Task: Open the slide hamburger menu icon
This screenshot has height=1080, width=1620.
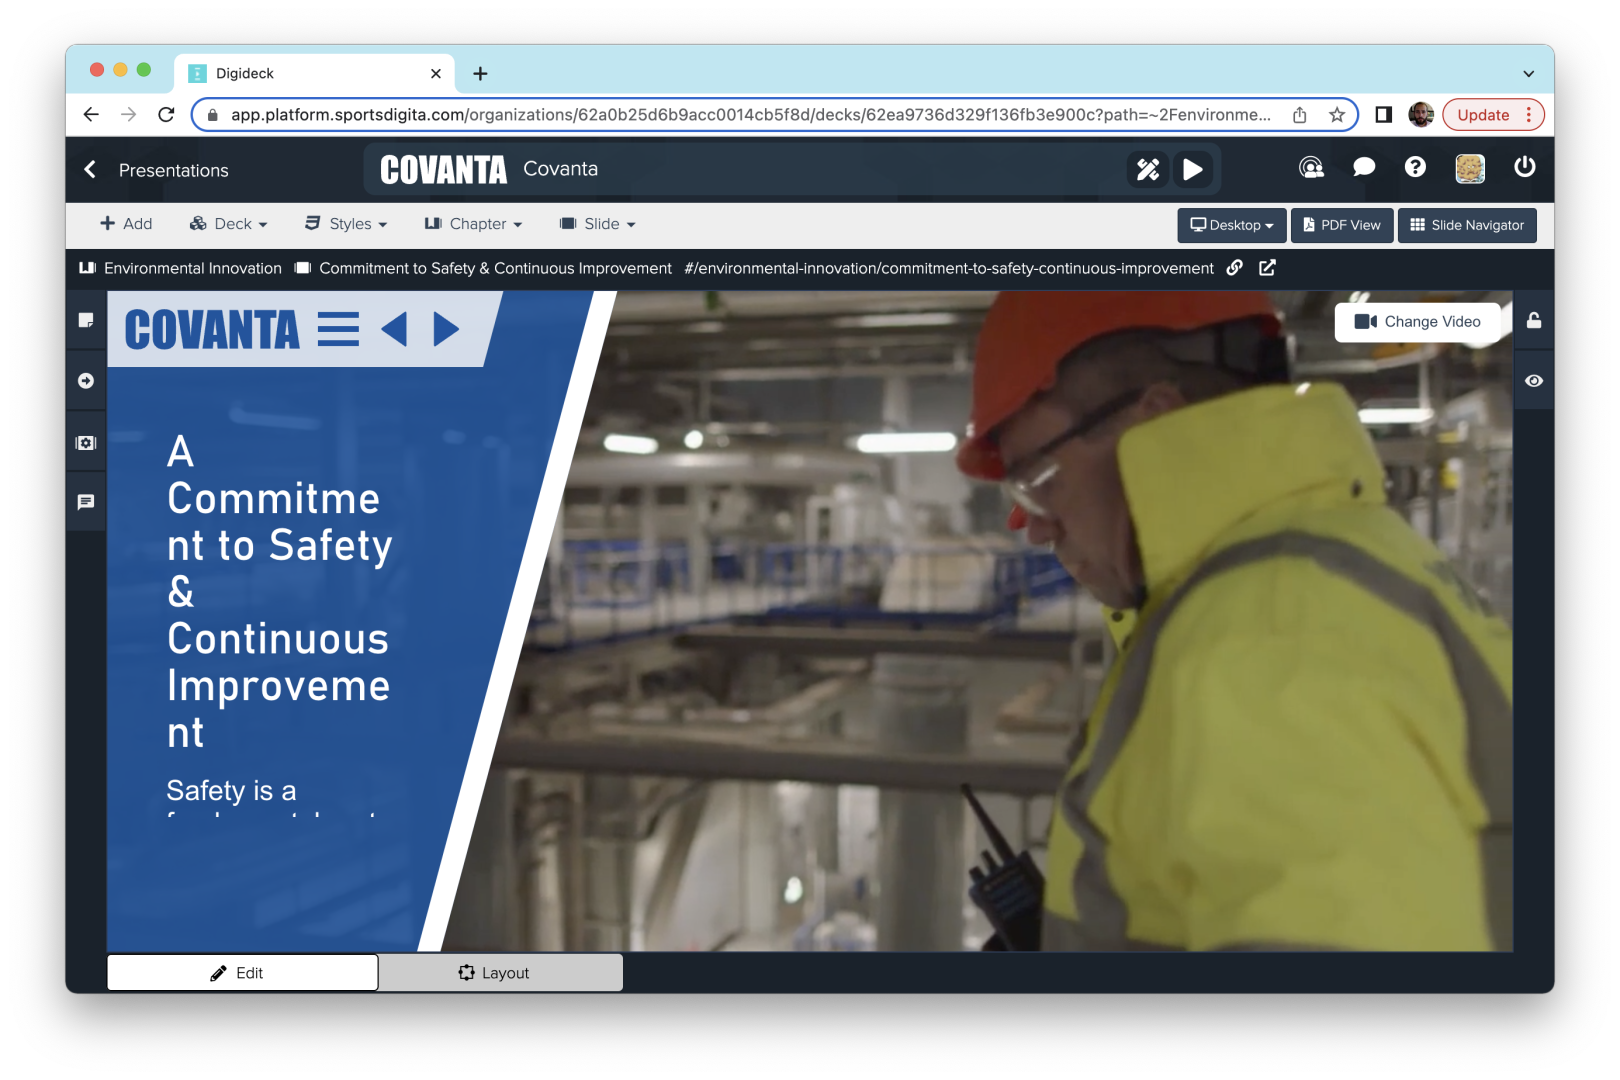Action: 338,329
